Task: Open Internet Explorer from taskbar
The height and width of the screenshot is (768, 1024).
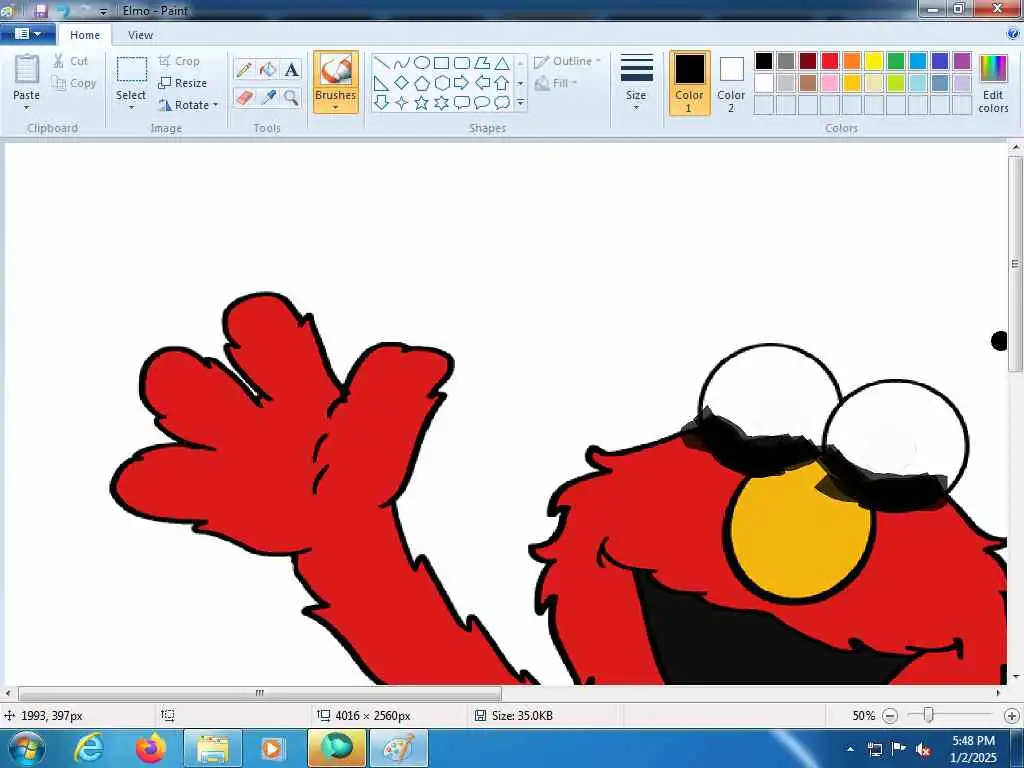Action: pos(89,748)
